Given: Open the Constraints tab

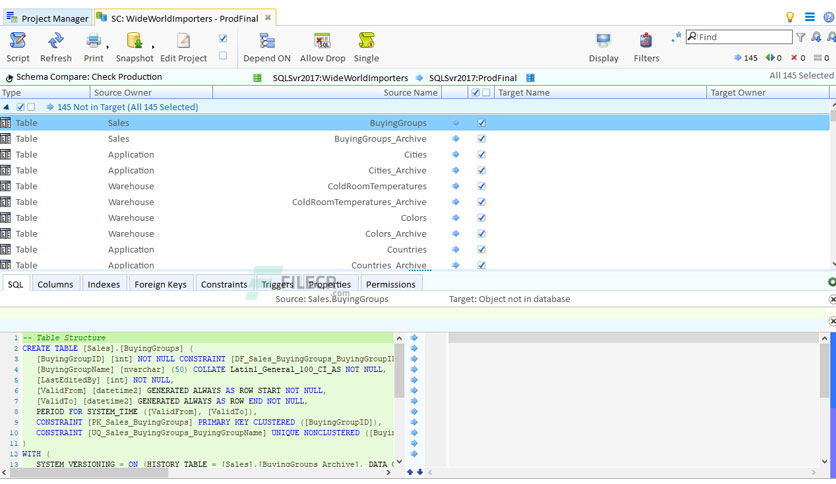Looking at the screenshot, I should point(224,284).
